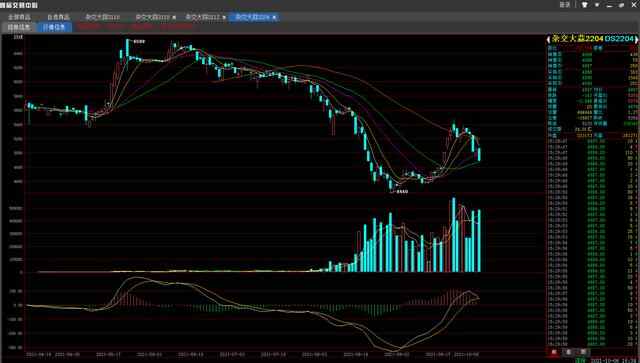Open the small dropdown menu icon in title bar
Image resolution: width=640 pixels, height=363 pixels.
coord(597,5)
